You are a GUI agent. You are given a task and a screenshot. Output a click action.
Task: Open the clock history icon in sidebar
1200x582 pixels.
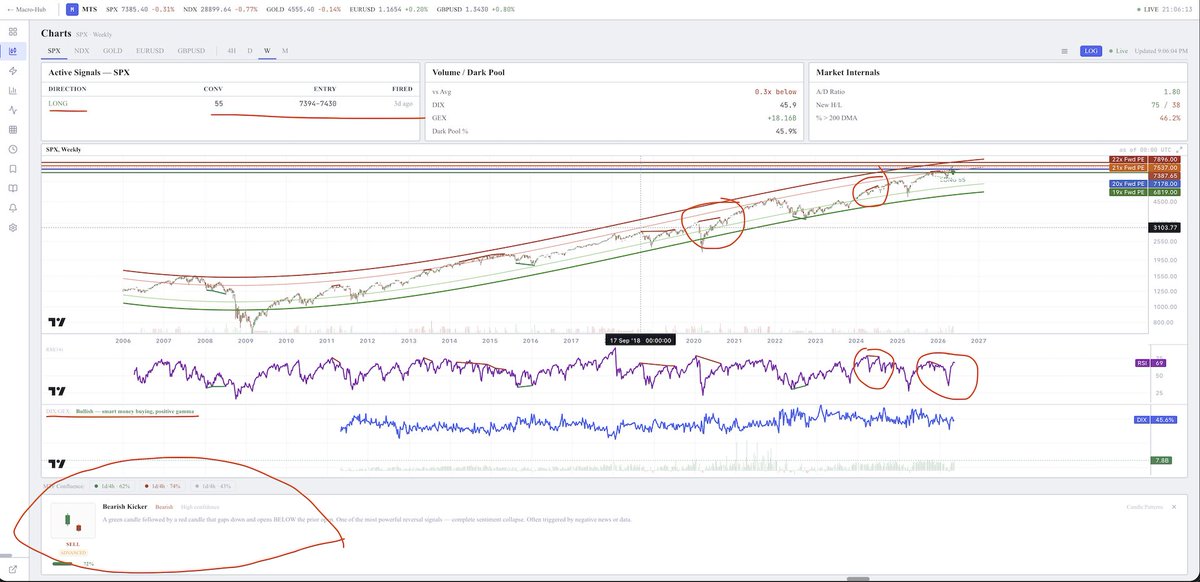click(x=12, y=149)
